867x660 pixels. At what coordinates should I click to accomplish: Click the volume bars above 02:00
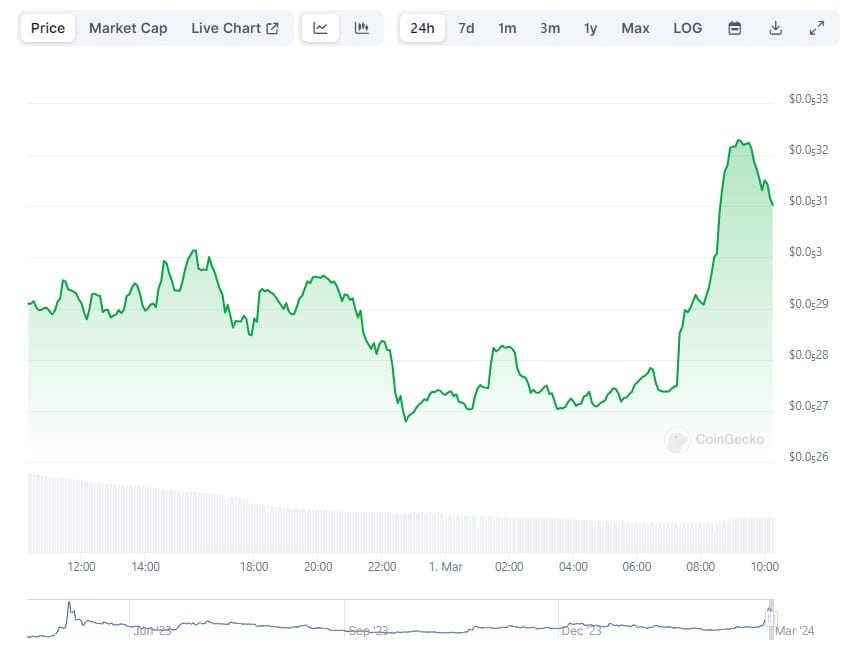click(x=509, y=534)
